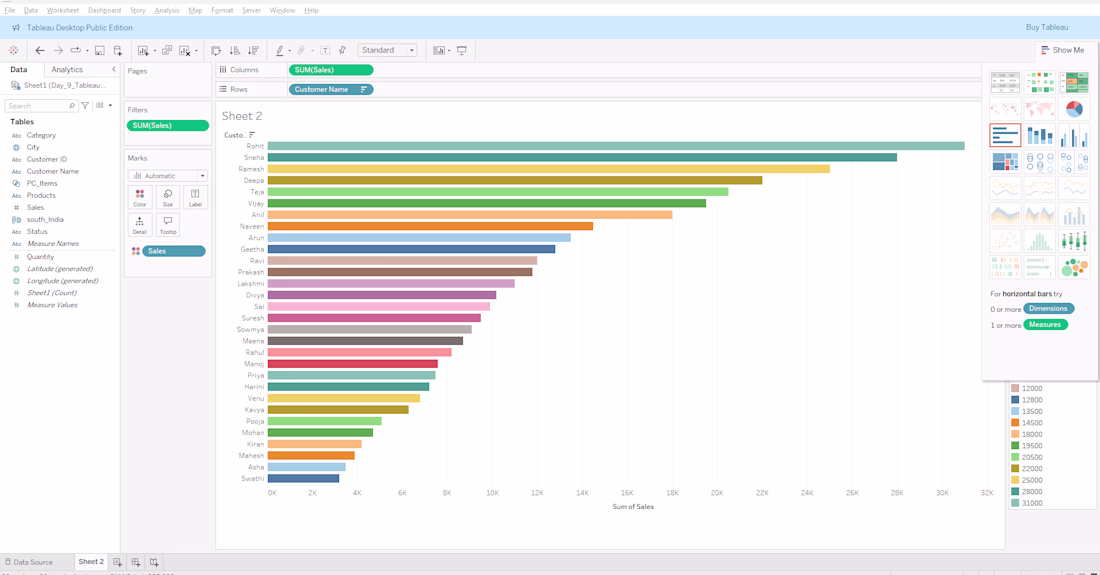The image size is (1100, 575).
Task: Open the Tooltip card in Marks
Action: tap(168, 224)
